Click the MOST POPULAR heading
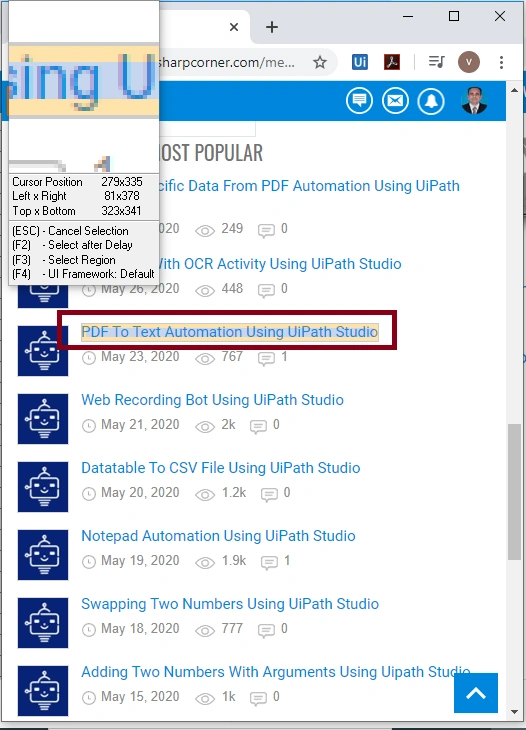Viewport: 526px width, 730px height. tap(211, 153)
